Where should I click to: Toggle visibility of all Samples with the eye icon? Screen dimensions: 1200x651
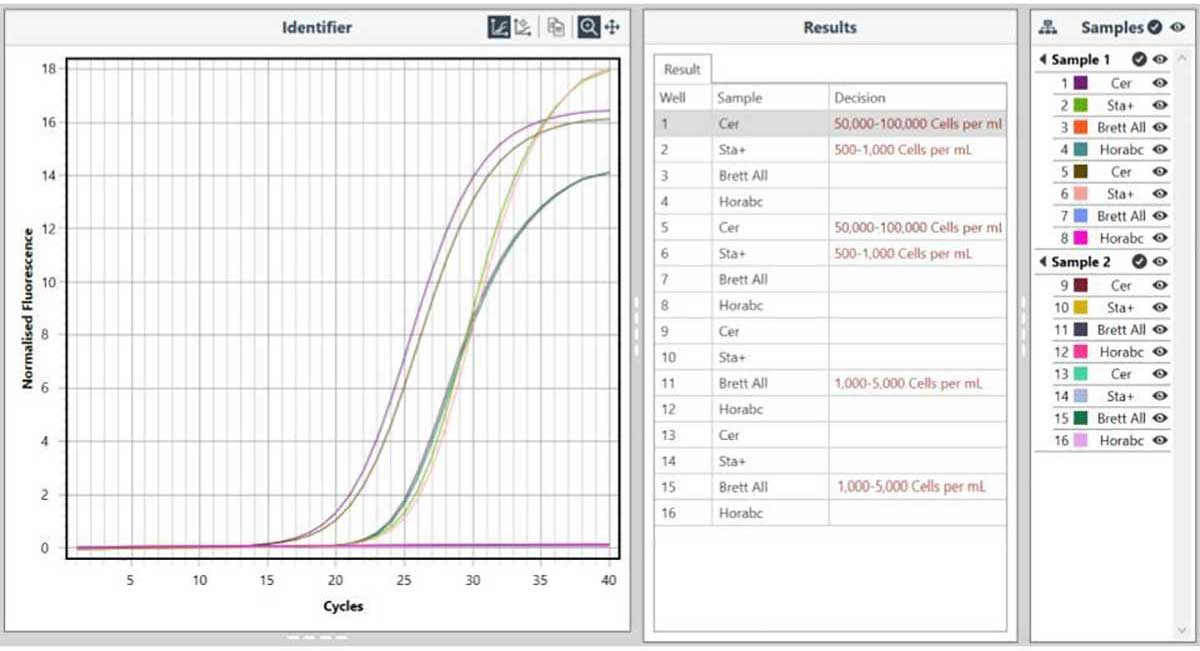[1176, 27]
